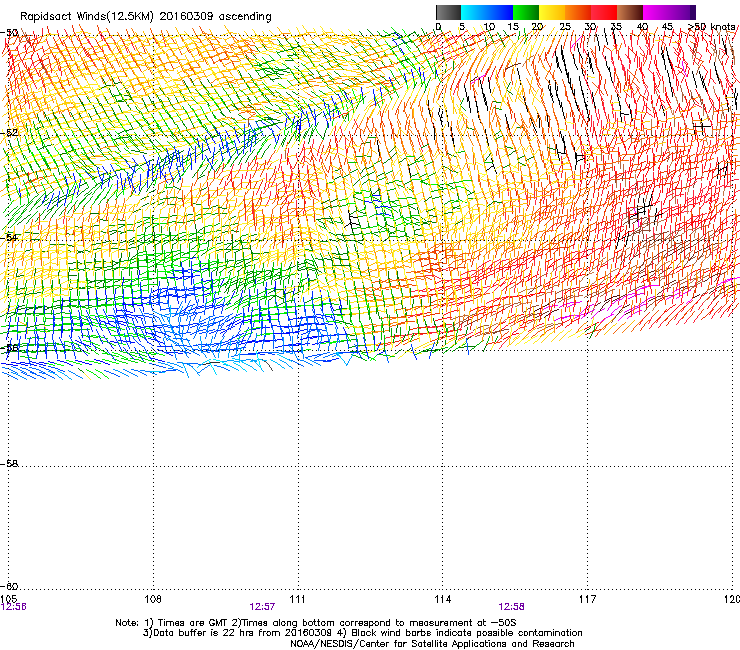The width and height of the screenshot is (740, 650).
Task: Click the longitude label '114'
Action: (442, 599)
